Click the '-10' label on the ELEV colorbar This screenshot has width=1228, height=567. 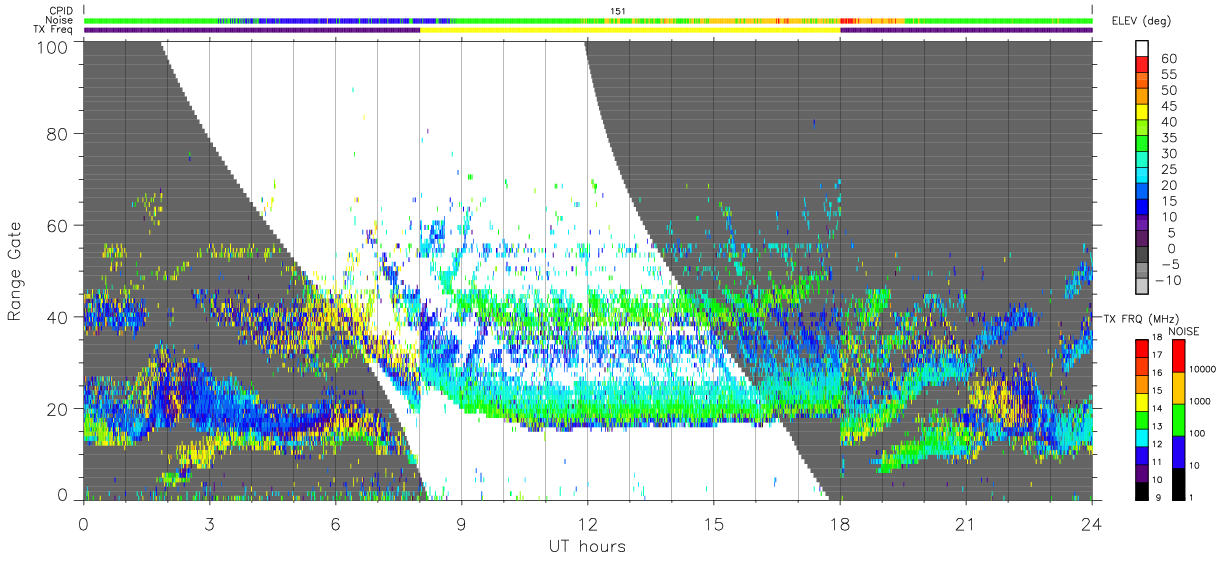[1169, 281]
